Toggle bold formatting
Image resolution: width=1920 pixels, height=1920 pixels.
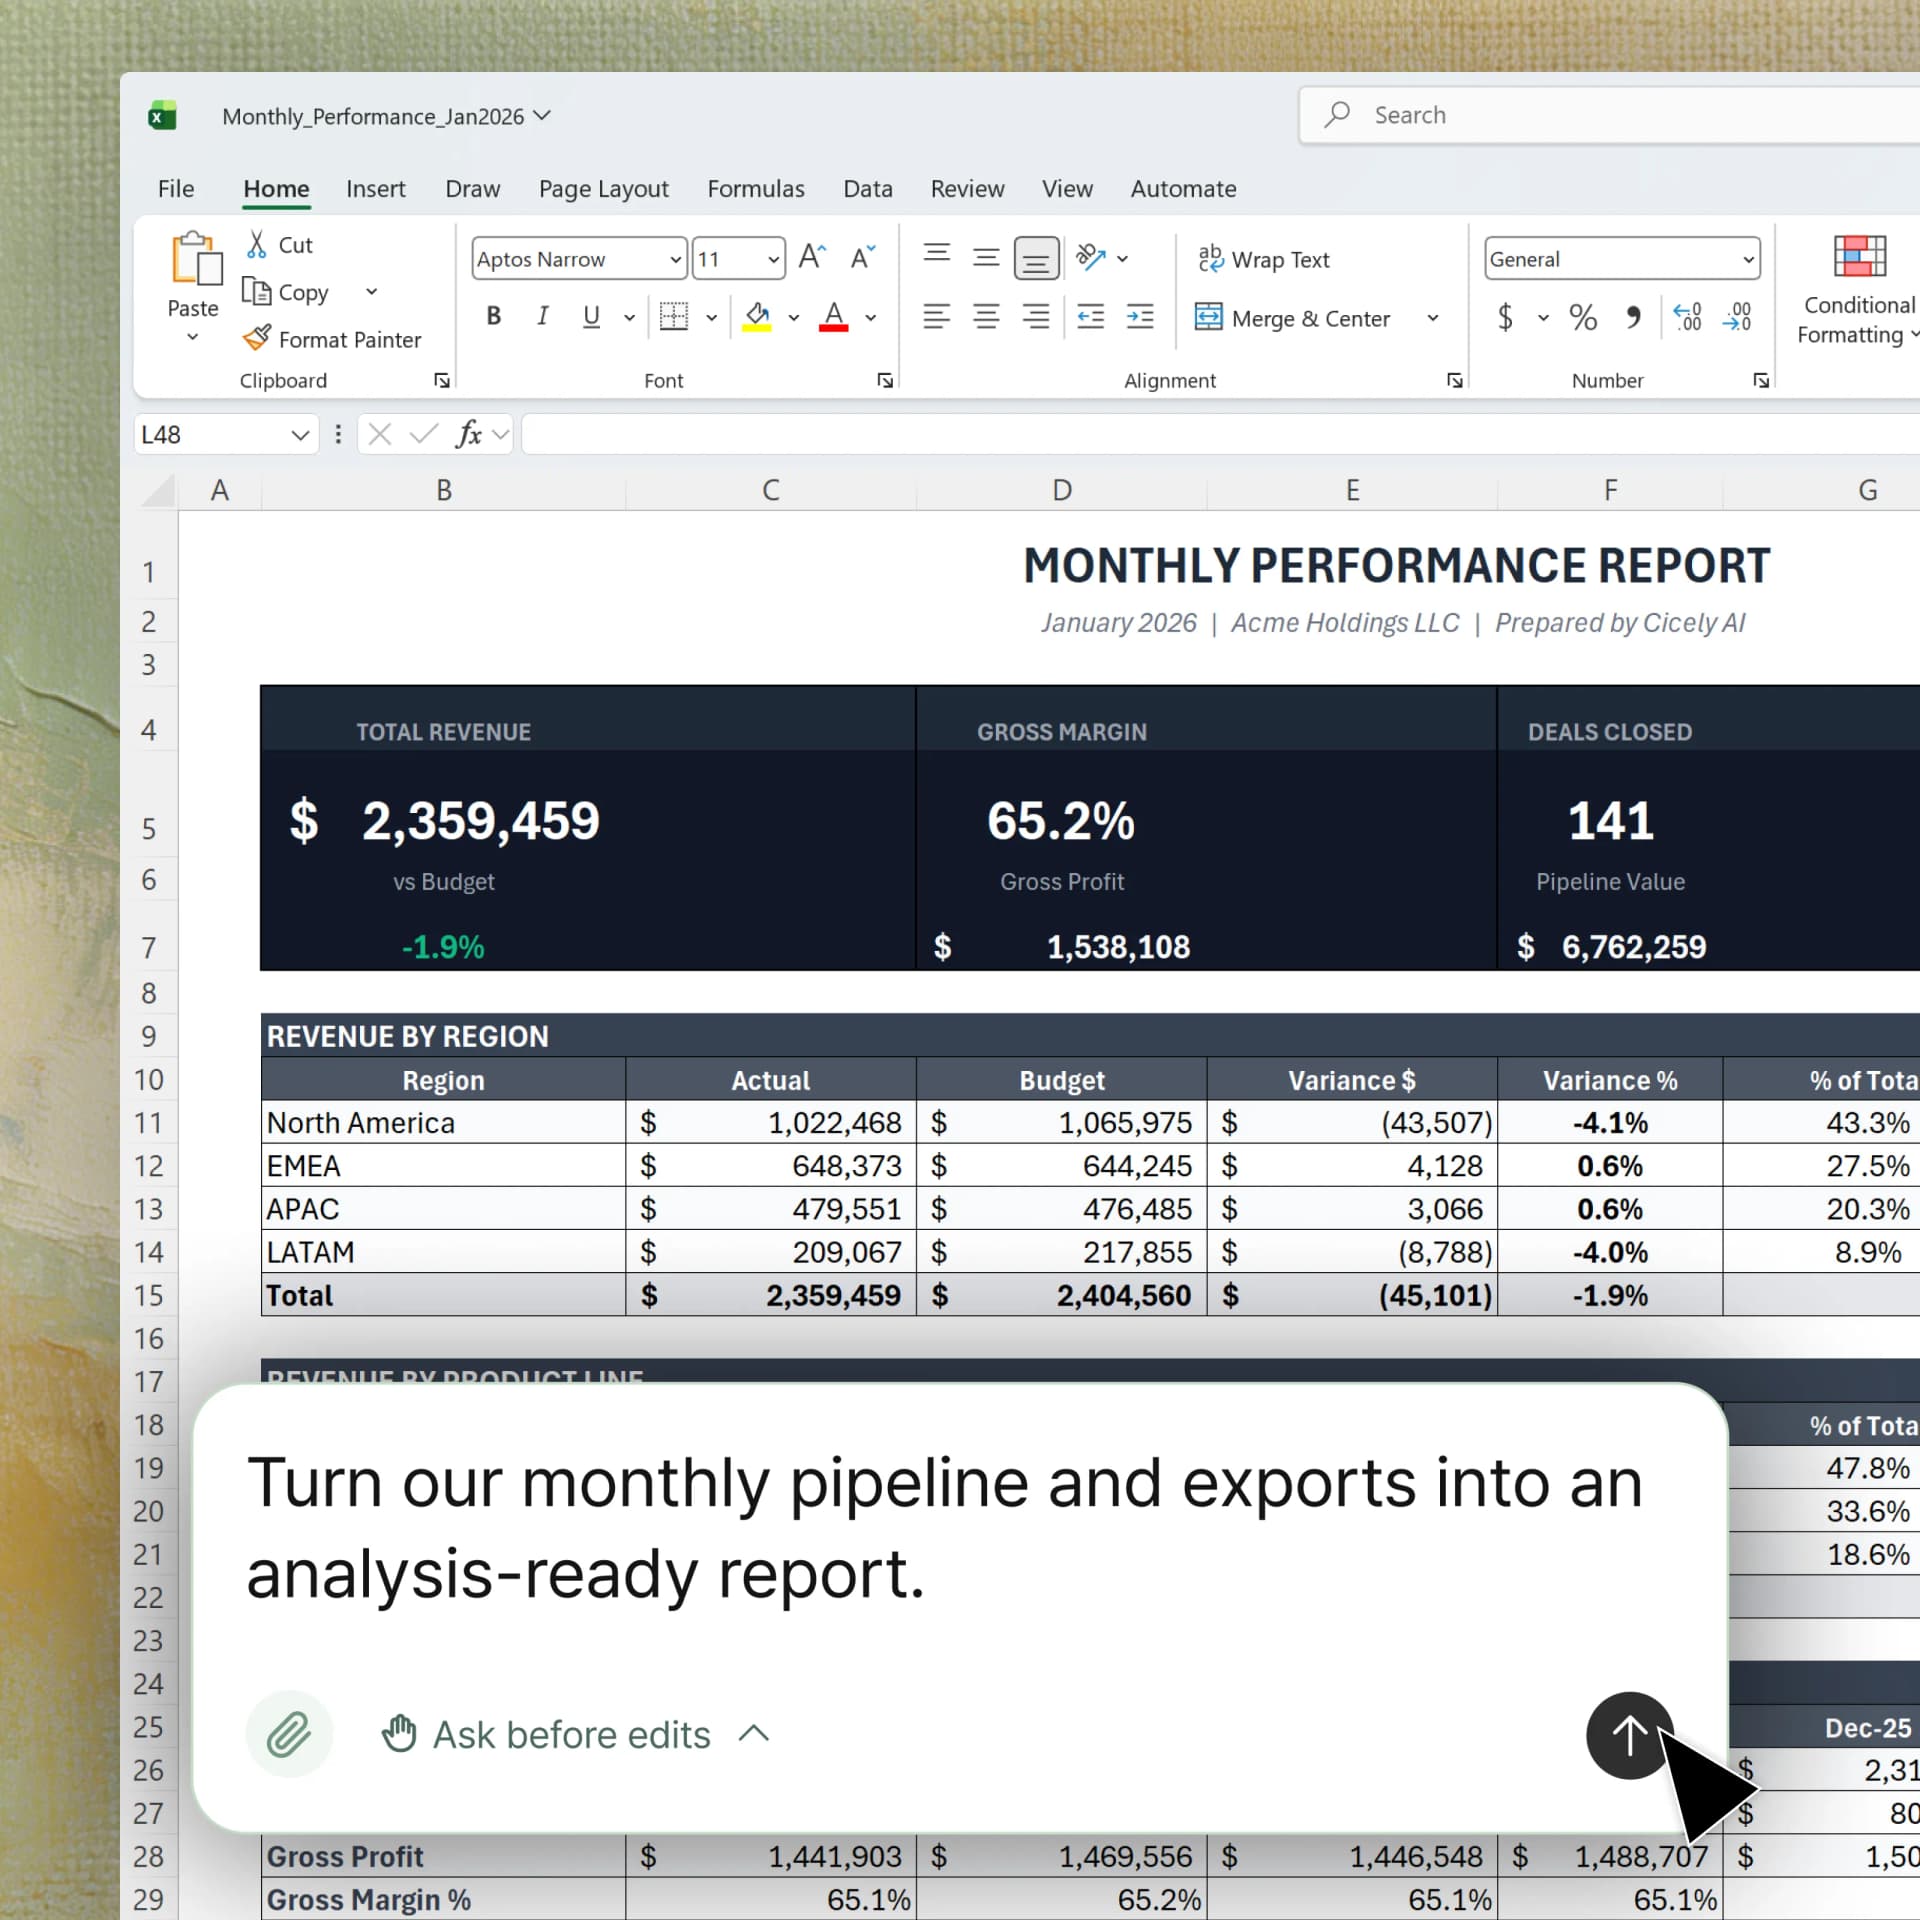pyautogui.click(x=492, y=316)
